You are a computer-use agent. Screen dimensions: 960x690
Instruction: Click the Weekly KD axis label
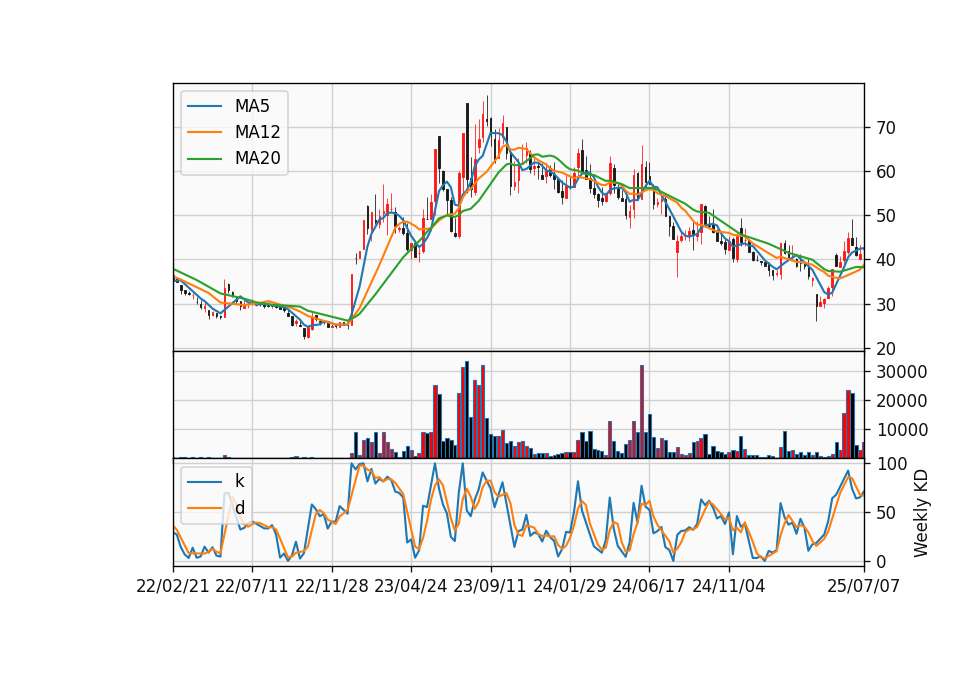[920, 513]
